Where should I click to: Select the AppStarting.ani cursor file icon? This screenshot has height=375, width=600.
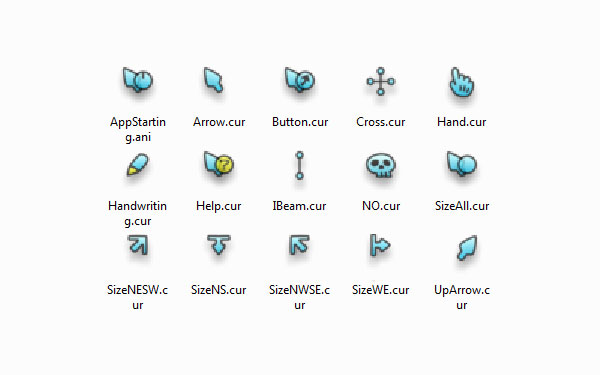[x=138, y=80]
